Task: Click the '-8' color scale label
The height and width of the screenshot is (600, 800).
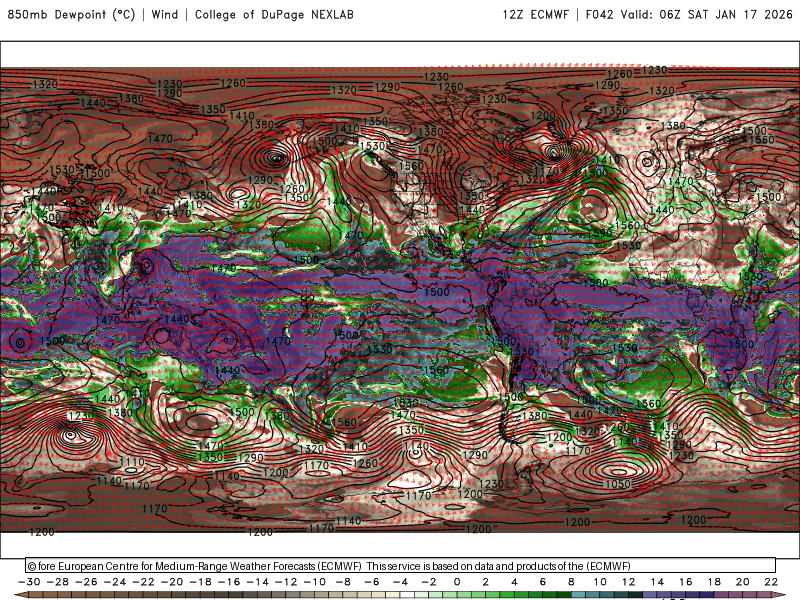Action: click(x=343, y=582)
